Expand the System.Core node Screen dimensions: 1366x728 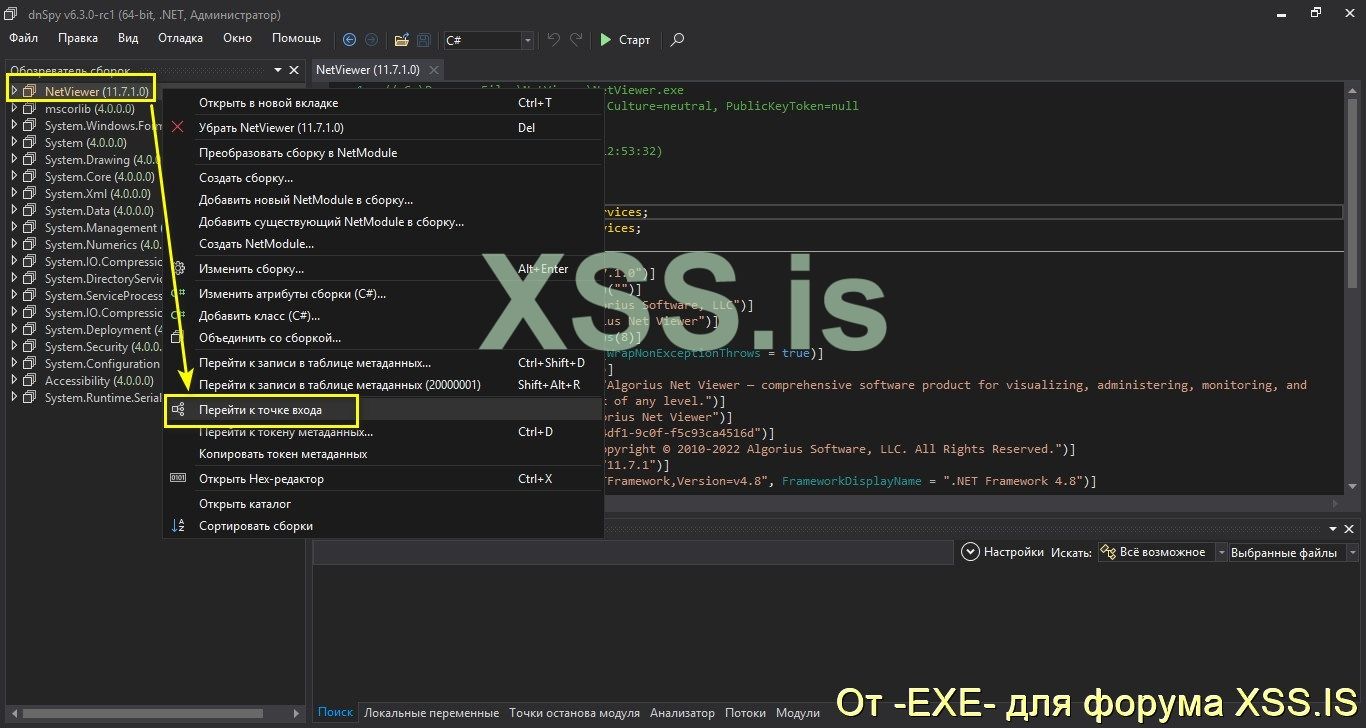pyautogui.click(x=14, y=176)
